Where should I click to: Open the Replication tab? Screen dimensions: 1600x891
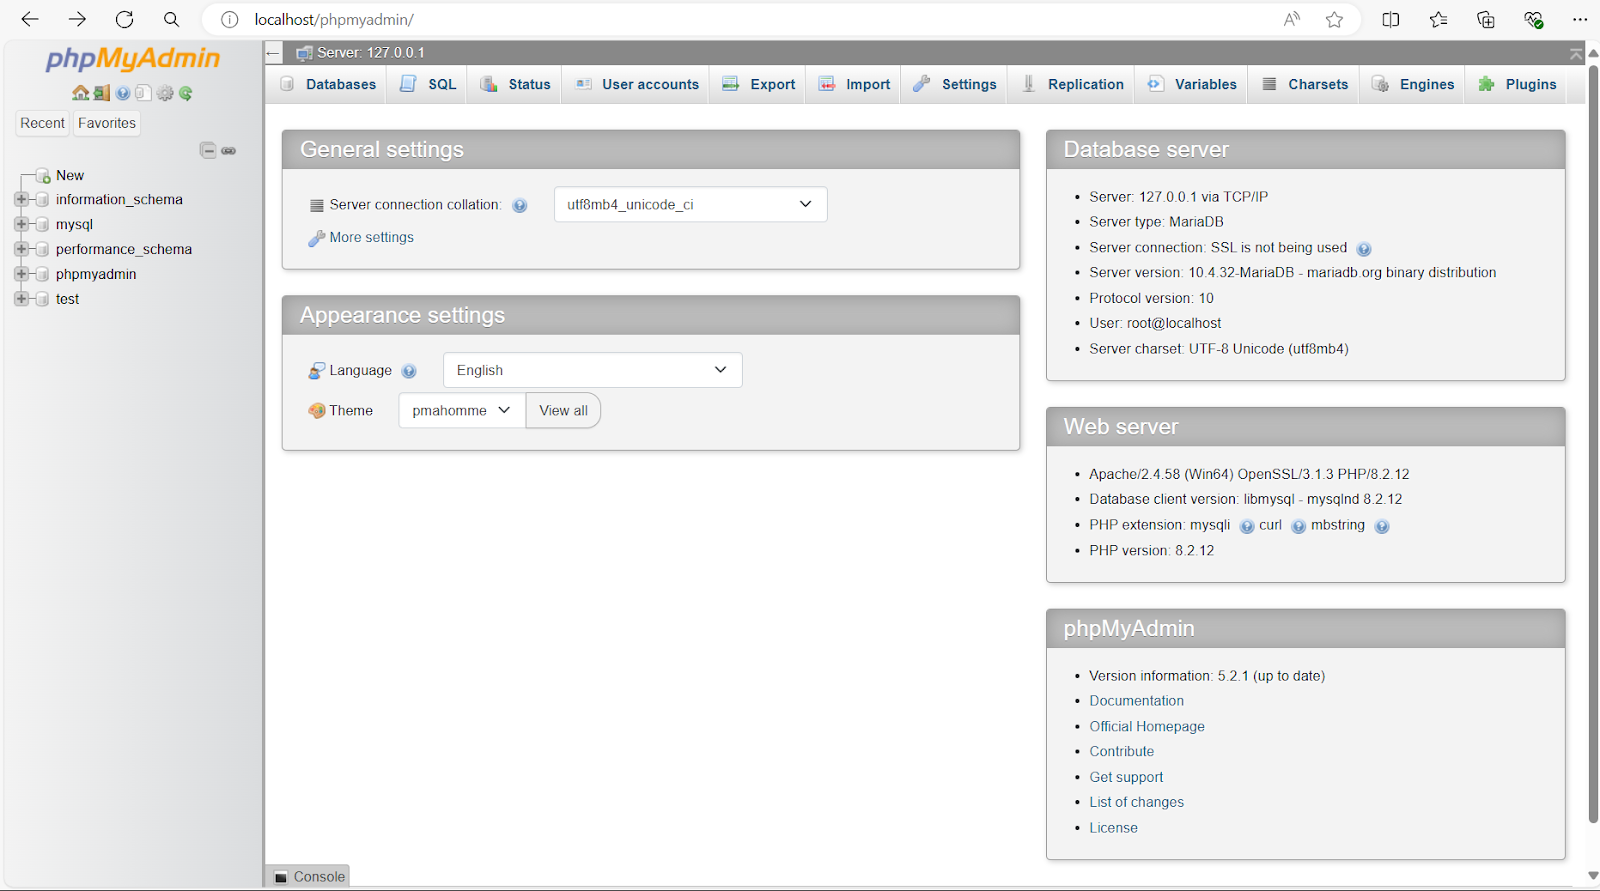coord(1072,84)
